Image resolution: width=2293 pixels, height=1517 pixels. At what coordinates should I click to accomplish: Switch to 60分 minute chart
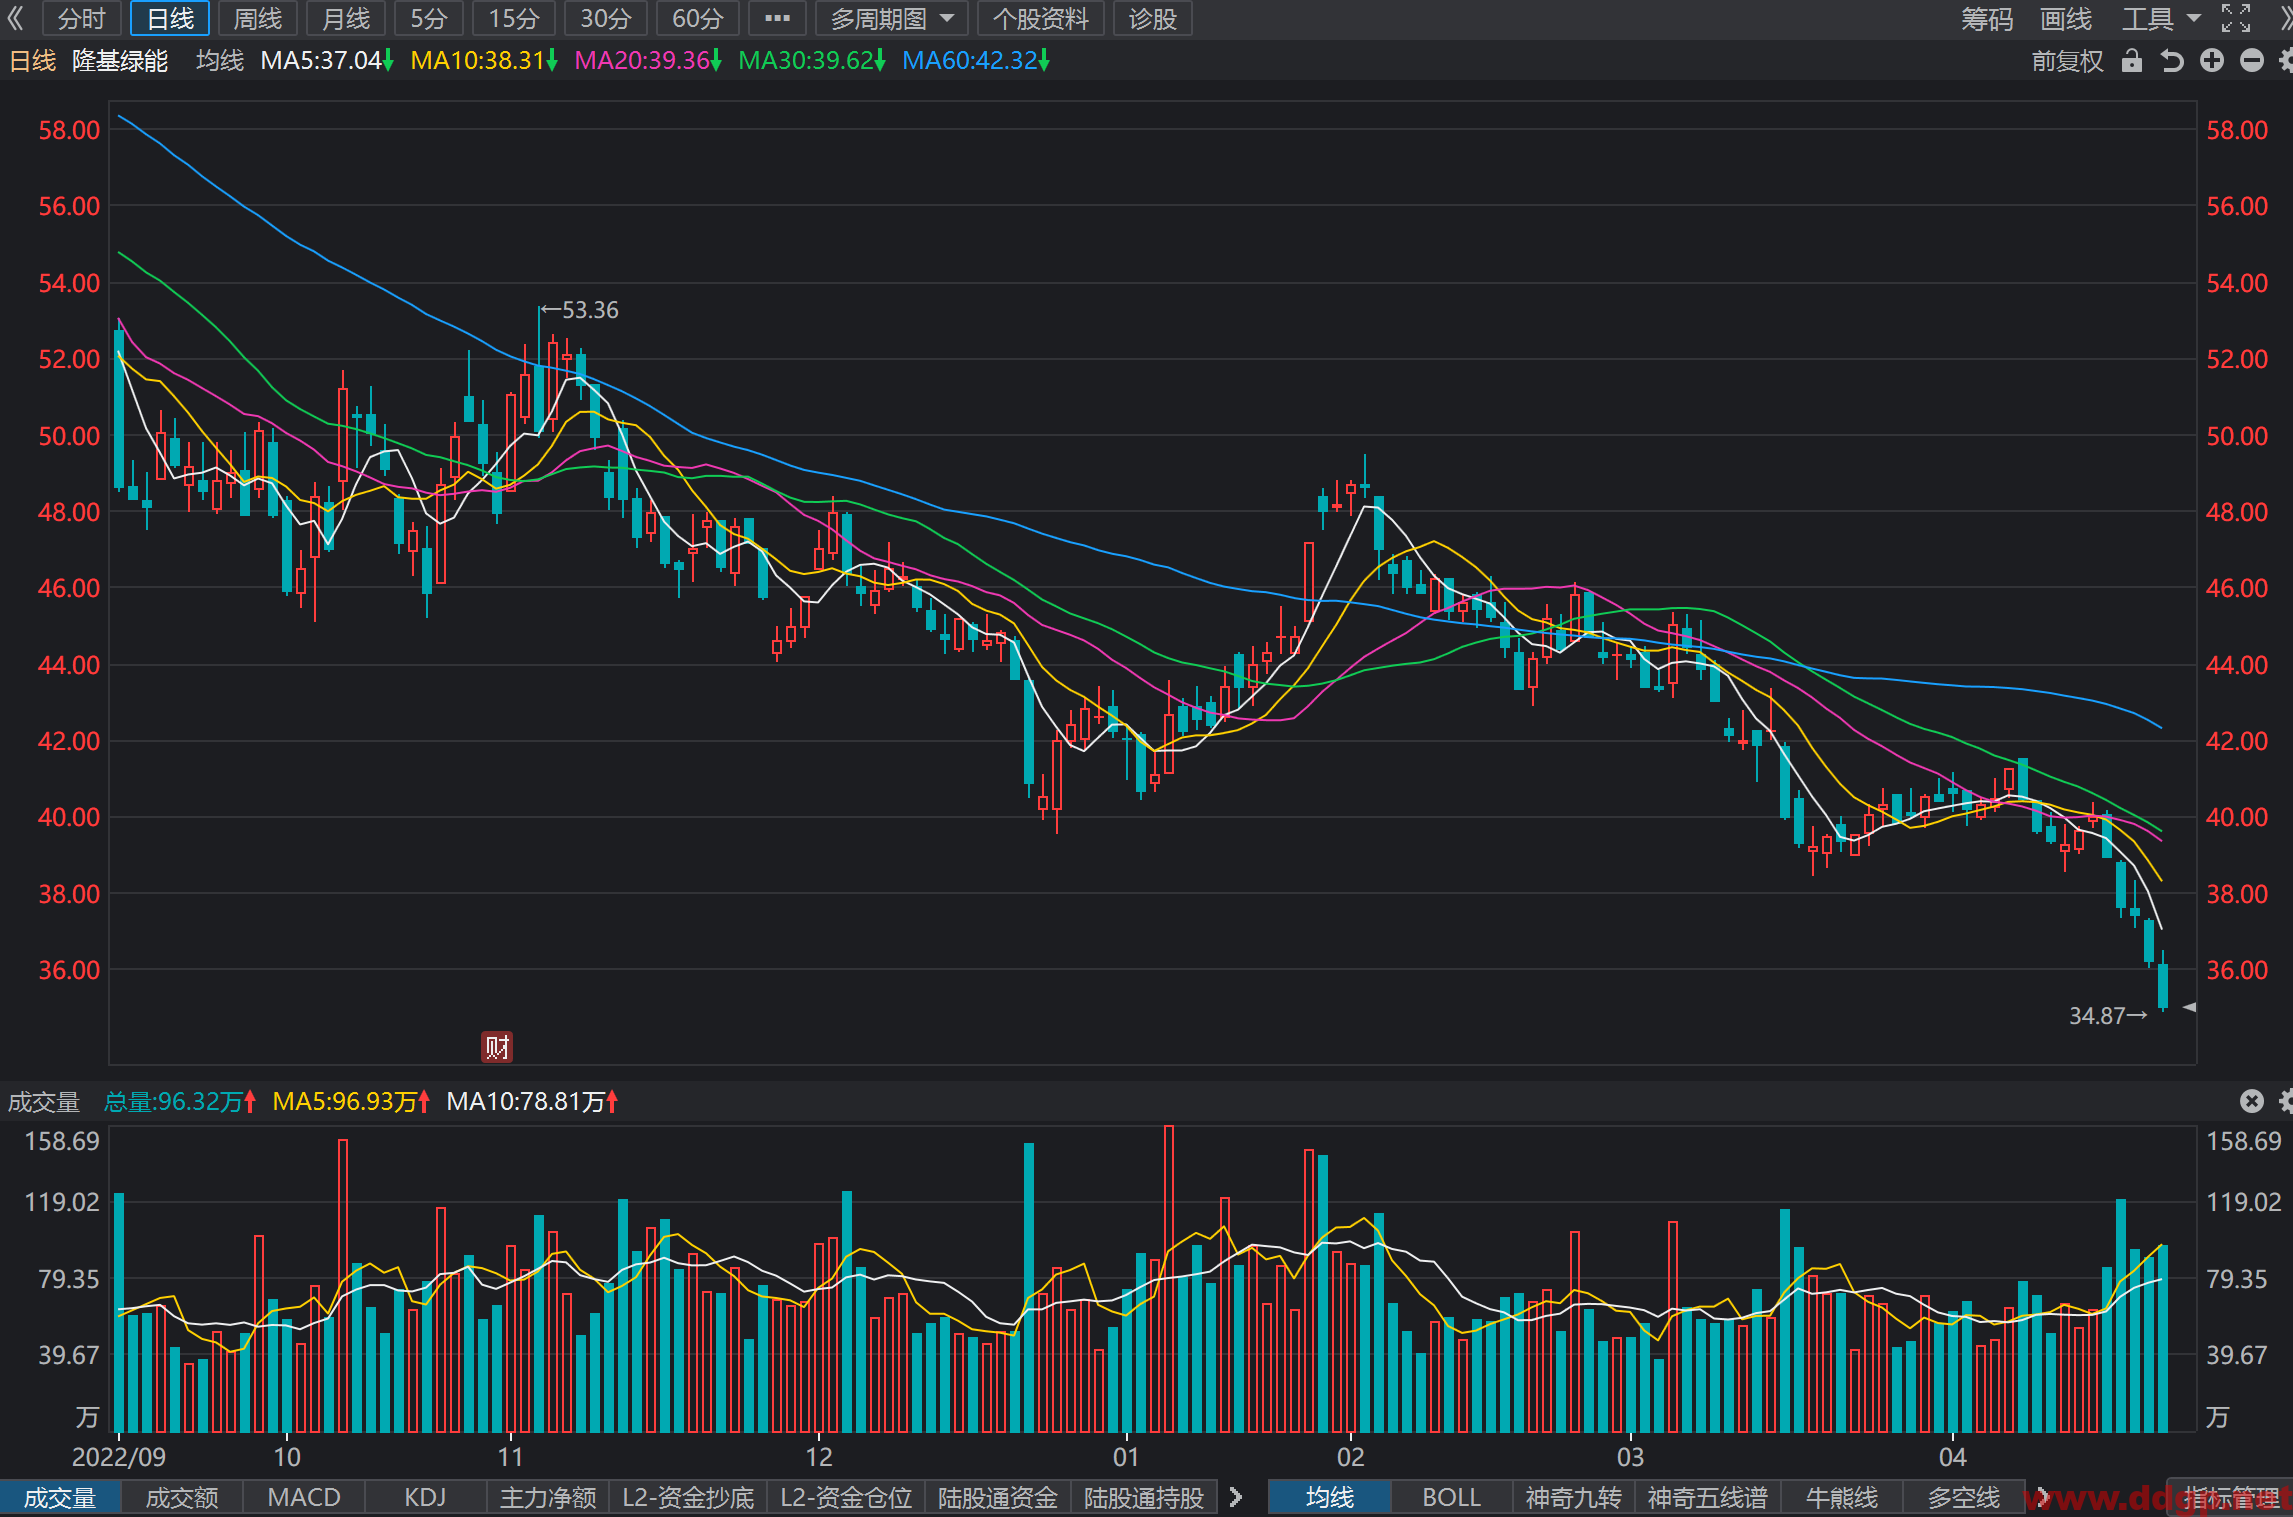[698, 18]
